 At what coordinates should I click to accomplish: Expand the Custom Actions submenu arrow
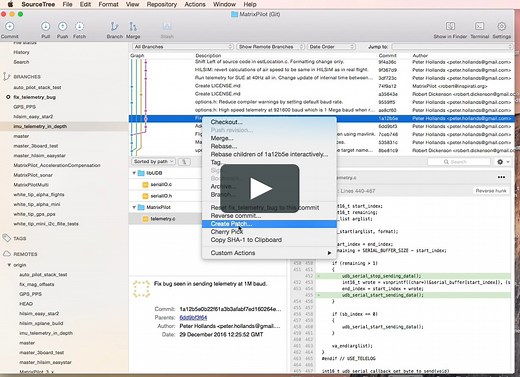[x=329, y=253]
